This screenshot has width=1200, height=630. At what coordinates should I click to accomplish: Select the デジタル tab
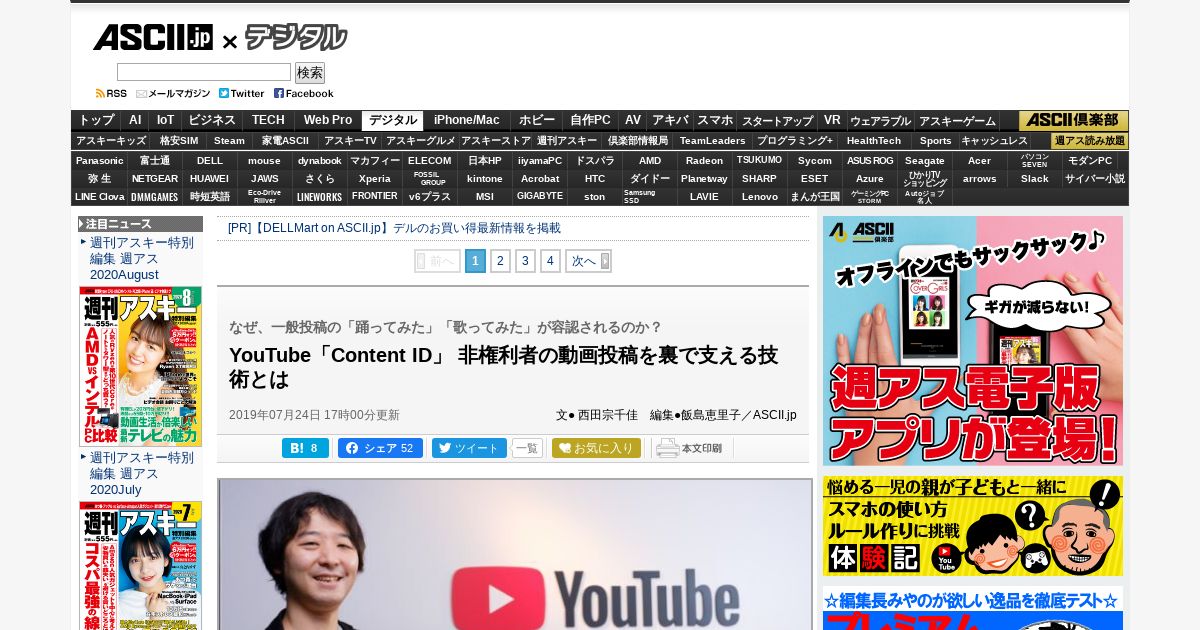pyautogui.click(x=393, y=120)
